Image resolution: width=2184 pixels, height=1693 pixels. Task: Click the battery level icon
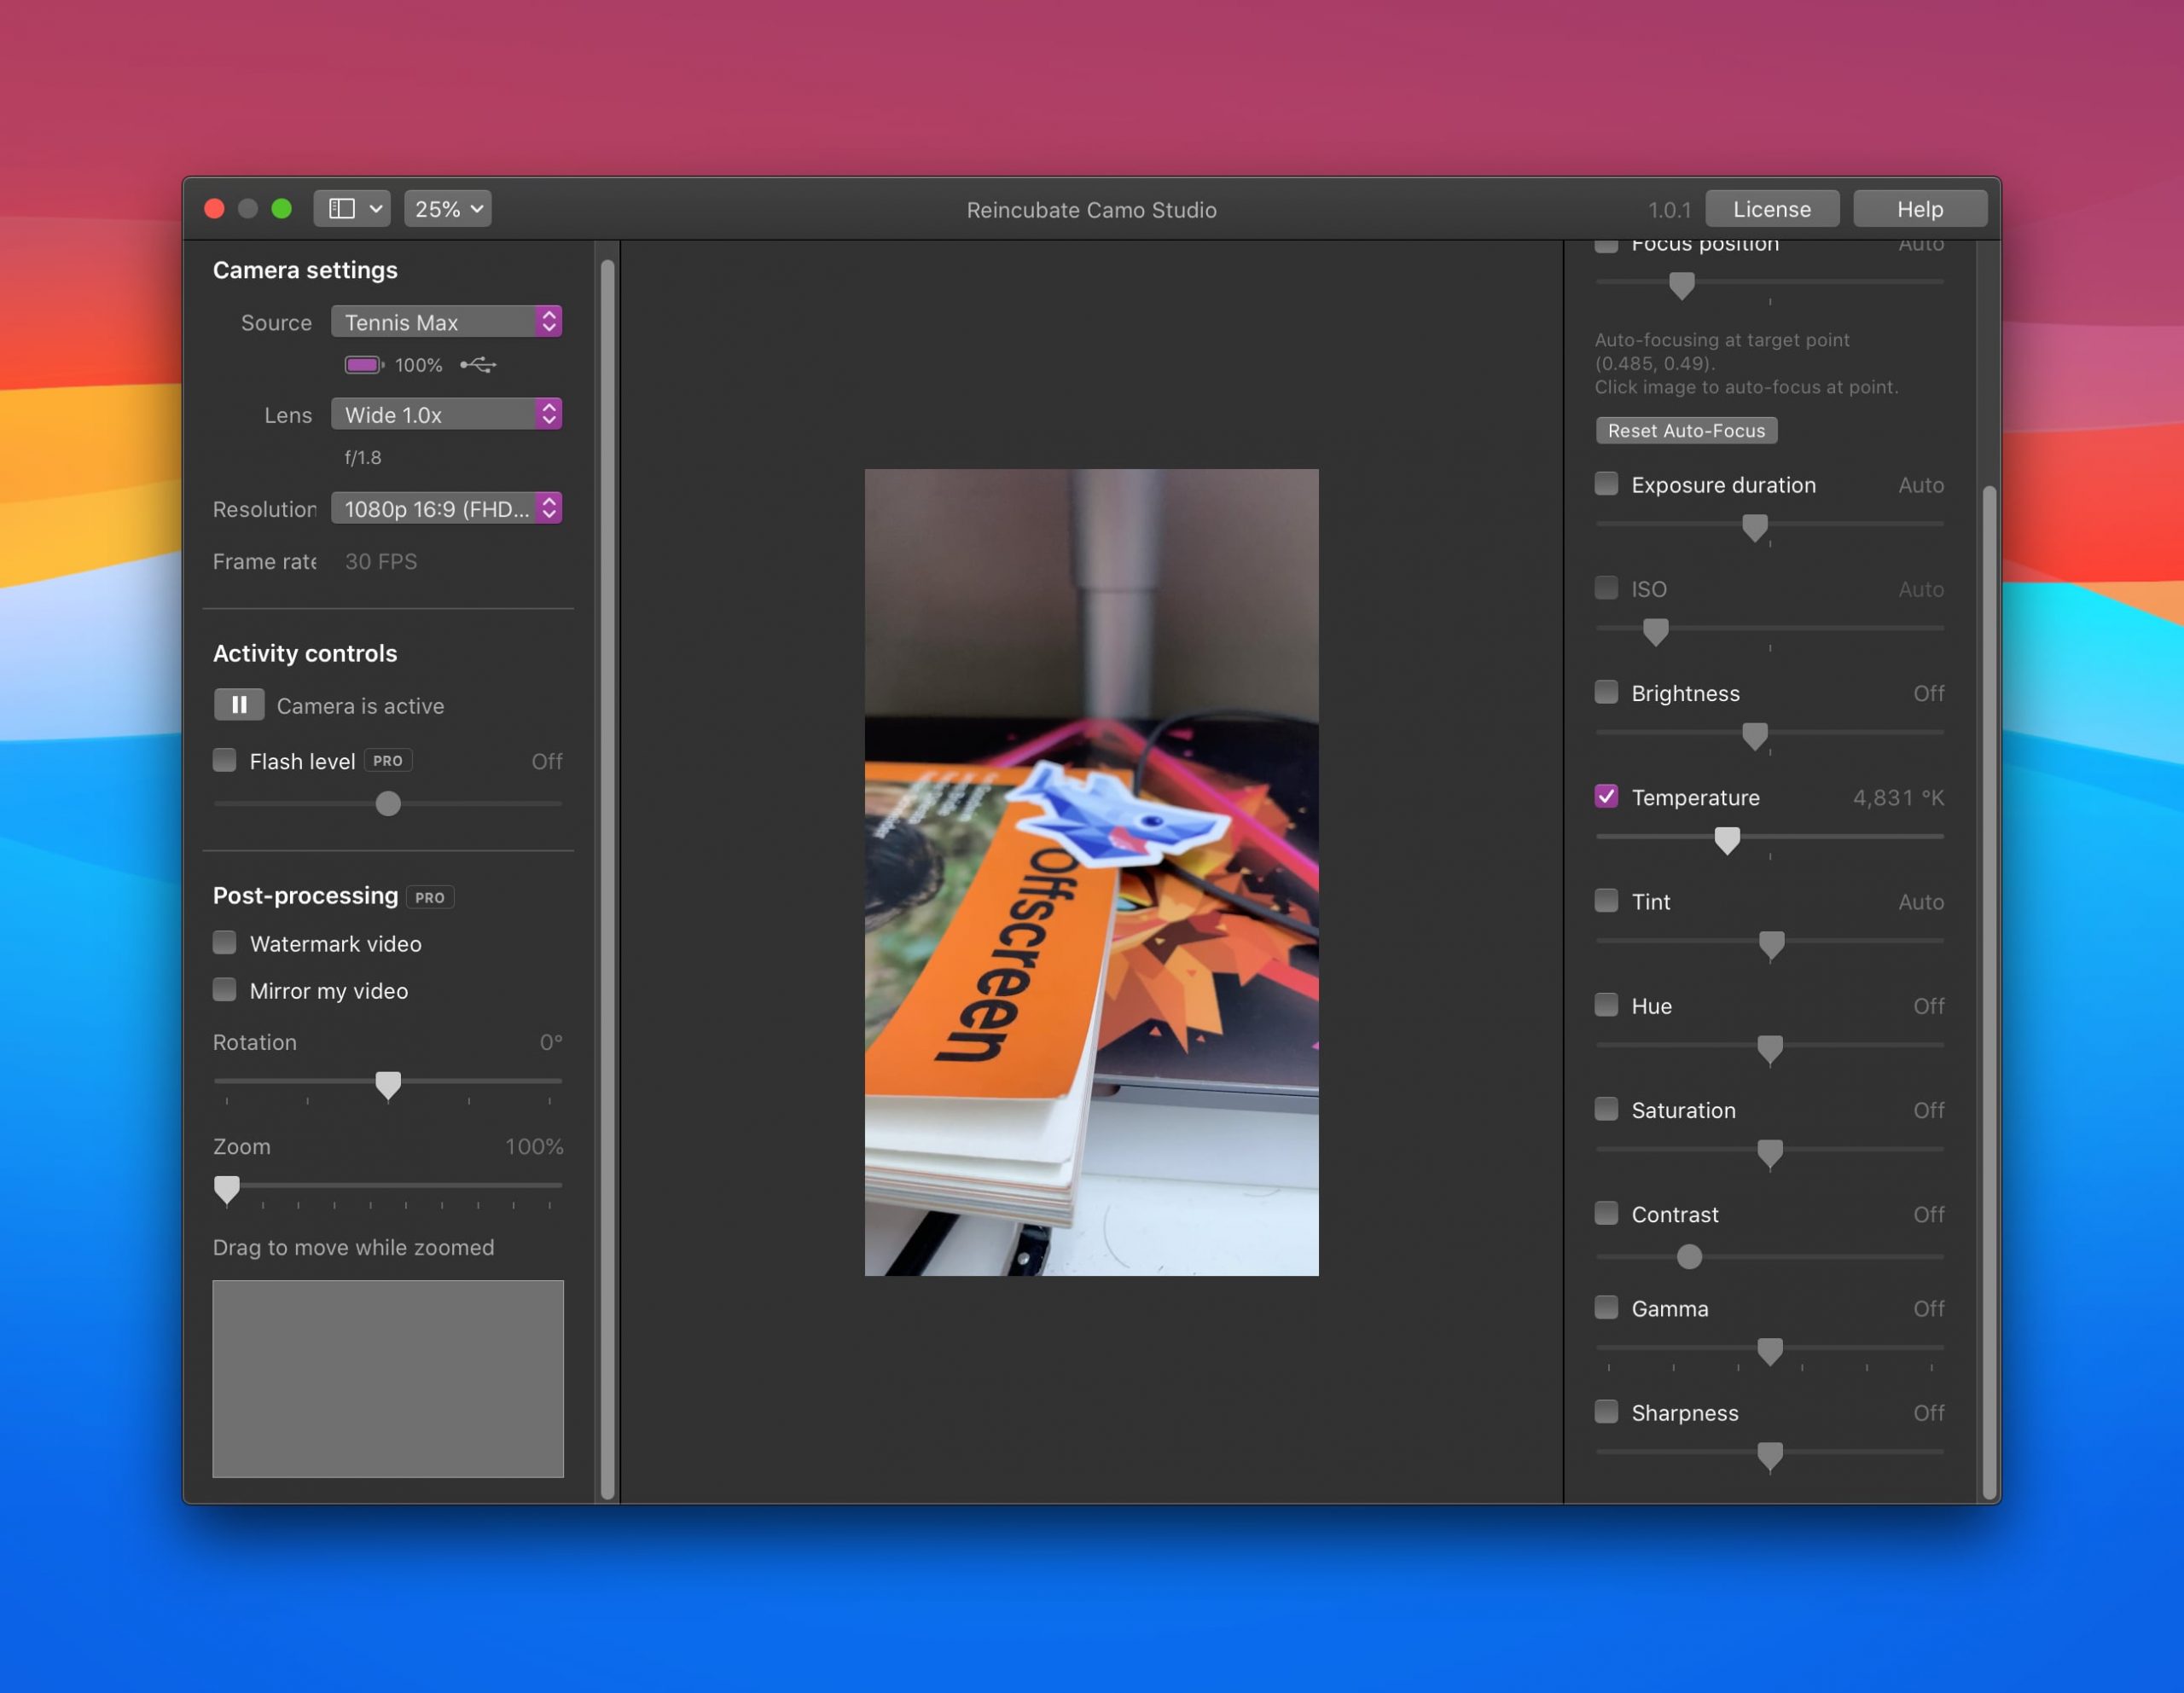click(364, 365)
